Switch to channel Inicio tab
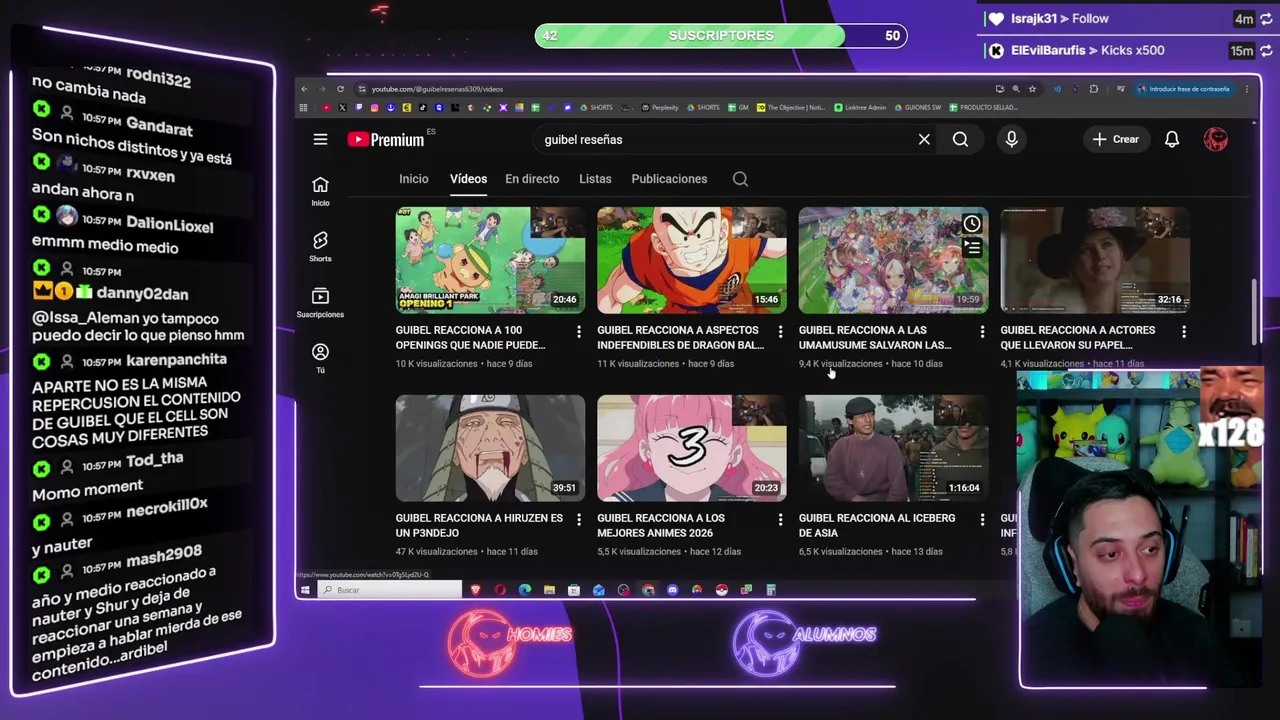Screen dimensions: 1280x720 [413, 179]
